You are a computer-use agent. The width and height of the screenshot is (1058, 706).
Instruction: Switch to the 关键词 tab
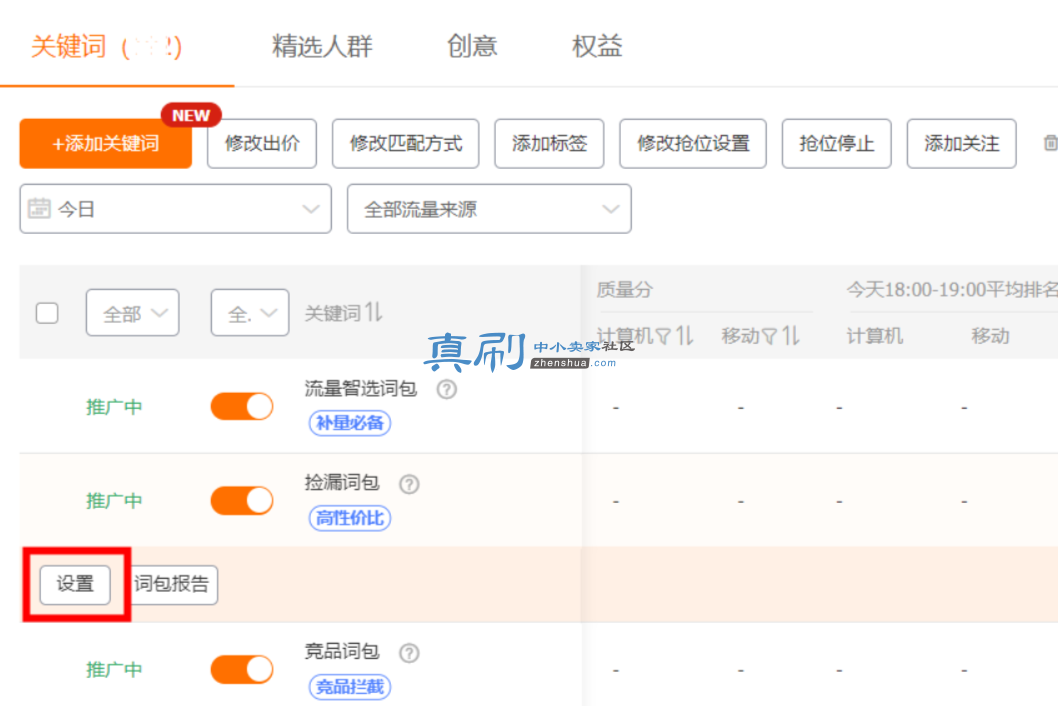[x=106, y=47]
